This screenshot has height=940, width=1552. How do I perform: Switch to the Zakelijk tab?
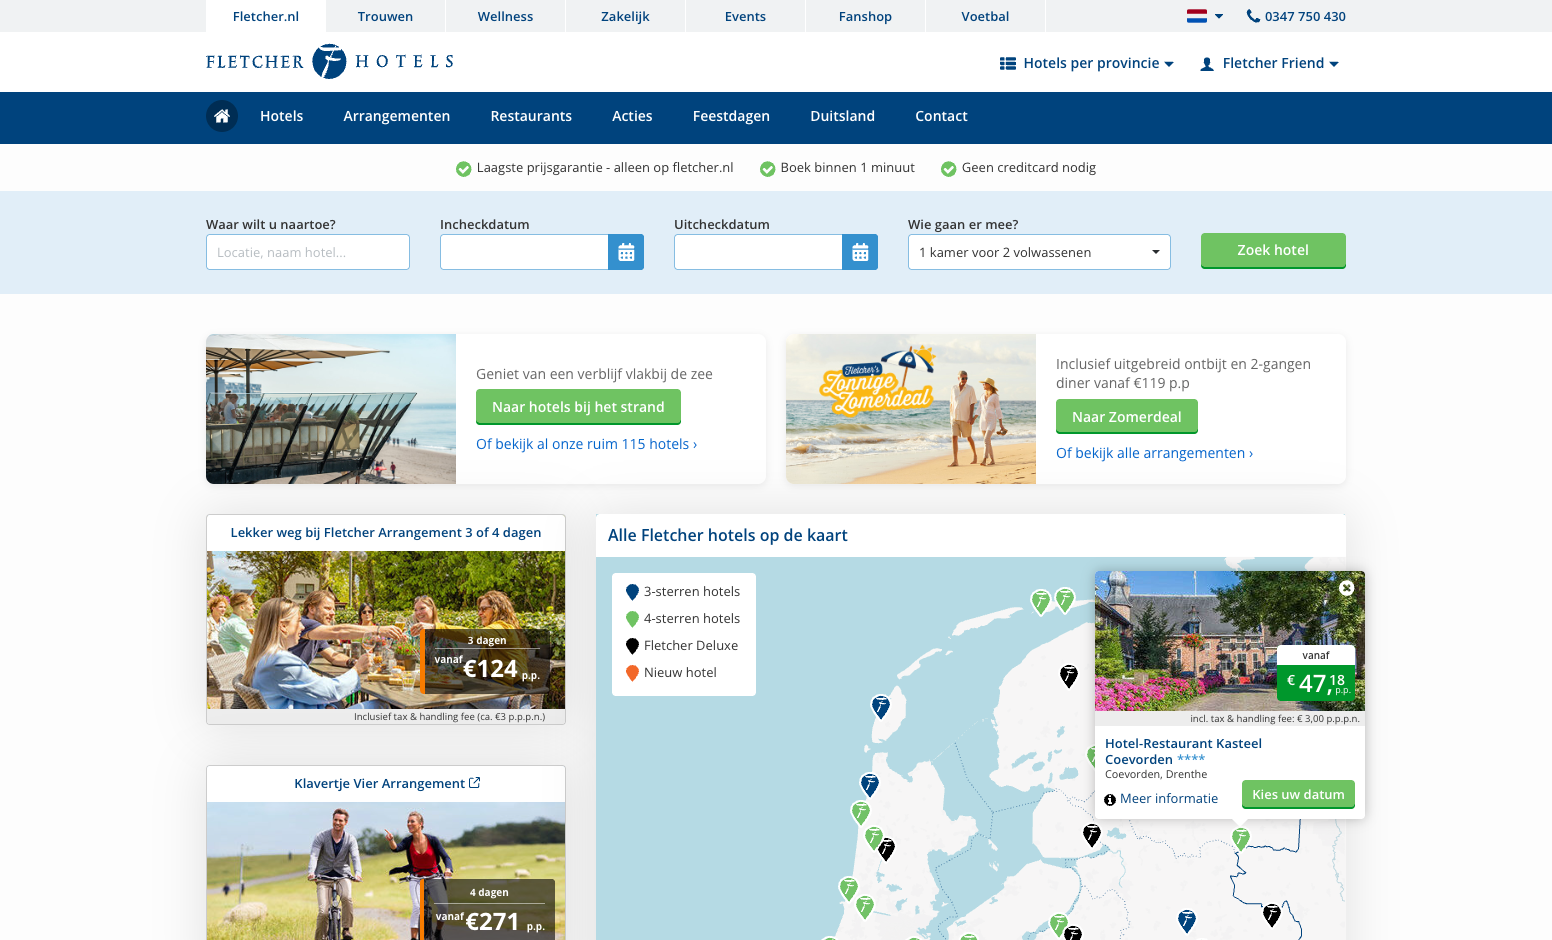pos(625,16)
